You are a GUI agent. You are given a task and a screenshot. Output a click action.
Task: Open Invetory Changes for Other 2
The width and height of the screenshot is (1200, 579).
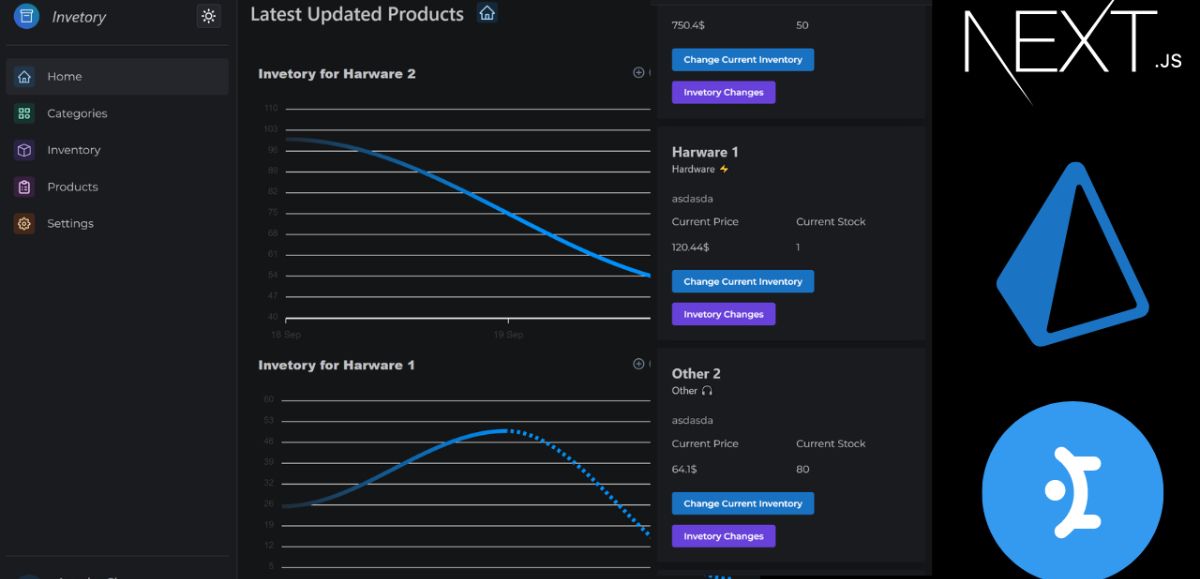[723, 537]
